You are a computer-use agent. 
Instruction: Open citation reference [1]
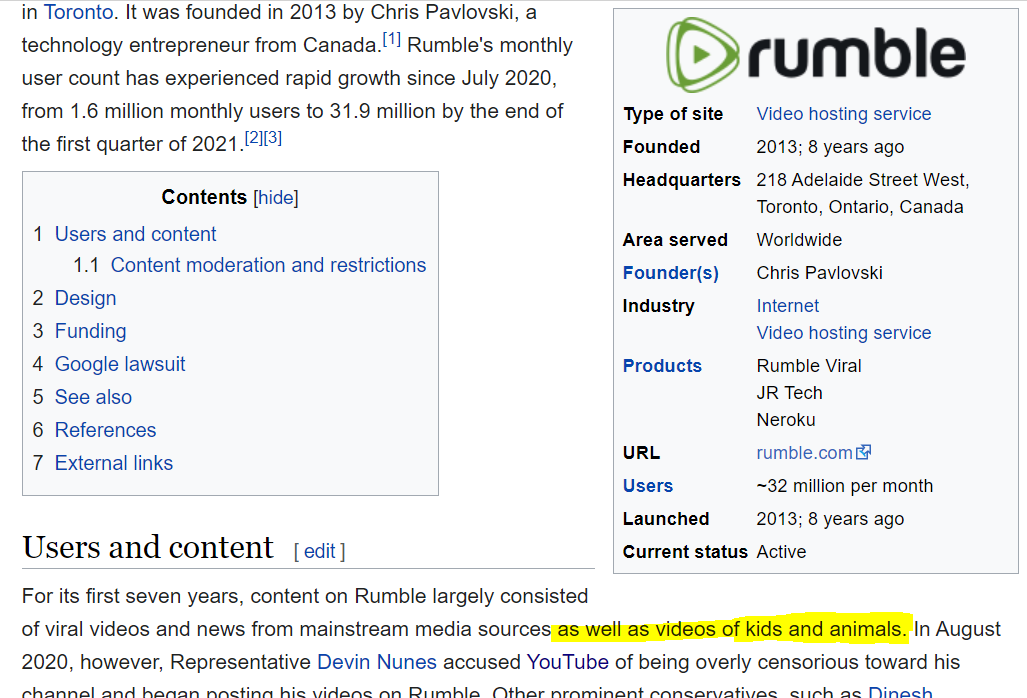[392, 39]
